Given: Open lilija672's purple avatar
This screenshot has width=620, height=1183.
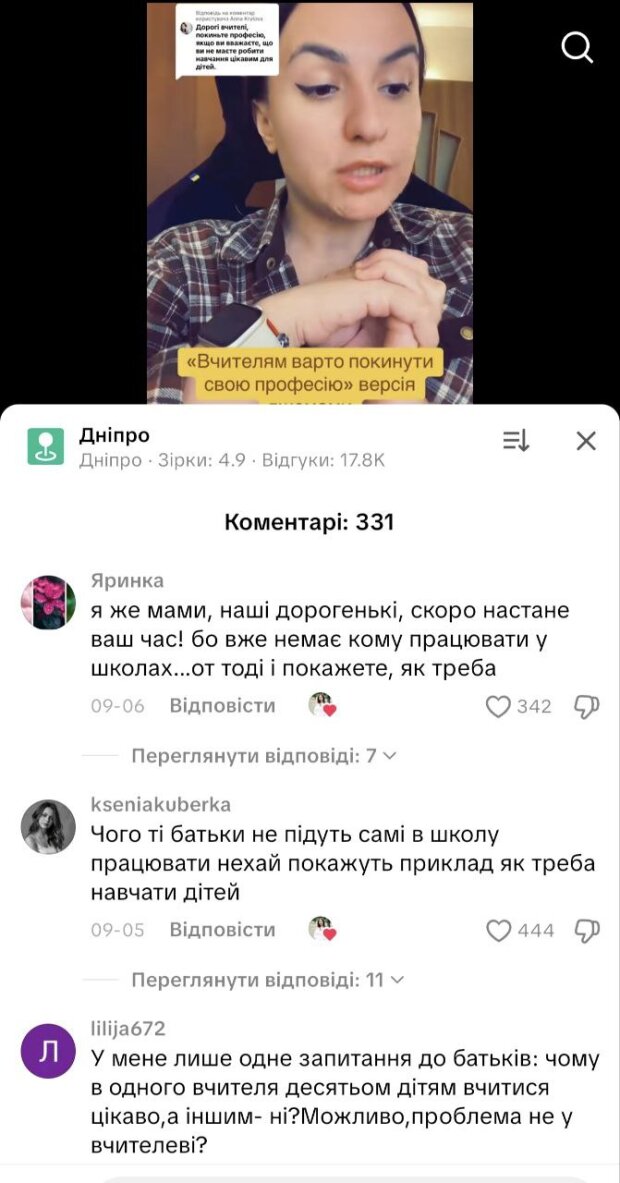Looking at the screenshot, I should click(48, 1050).
